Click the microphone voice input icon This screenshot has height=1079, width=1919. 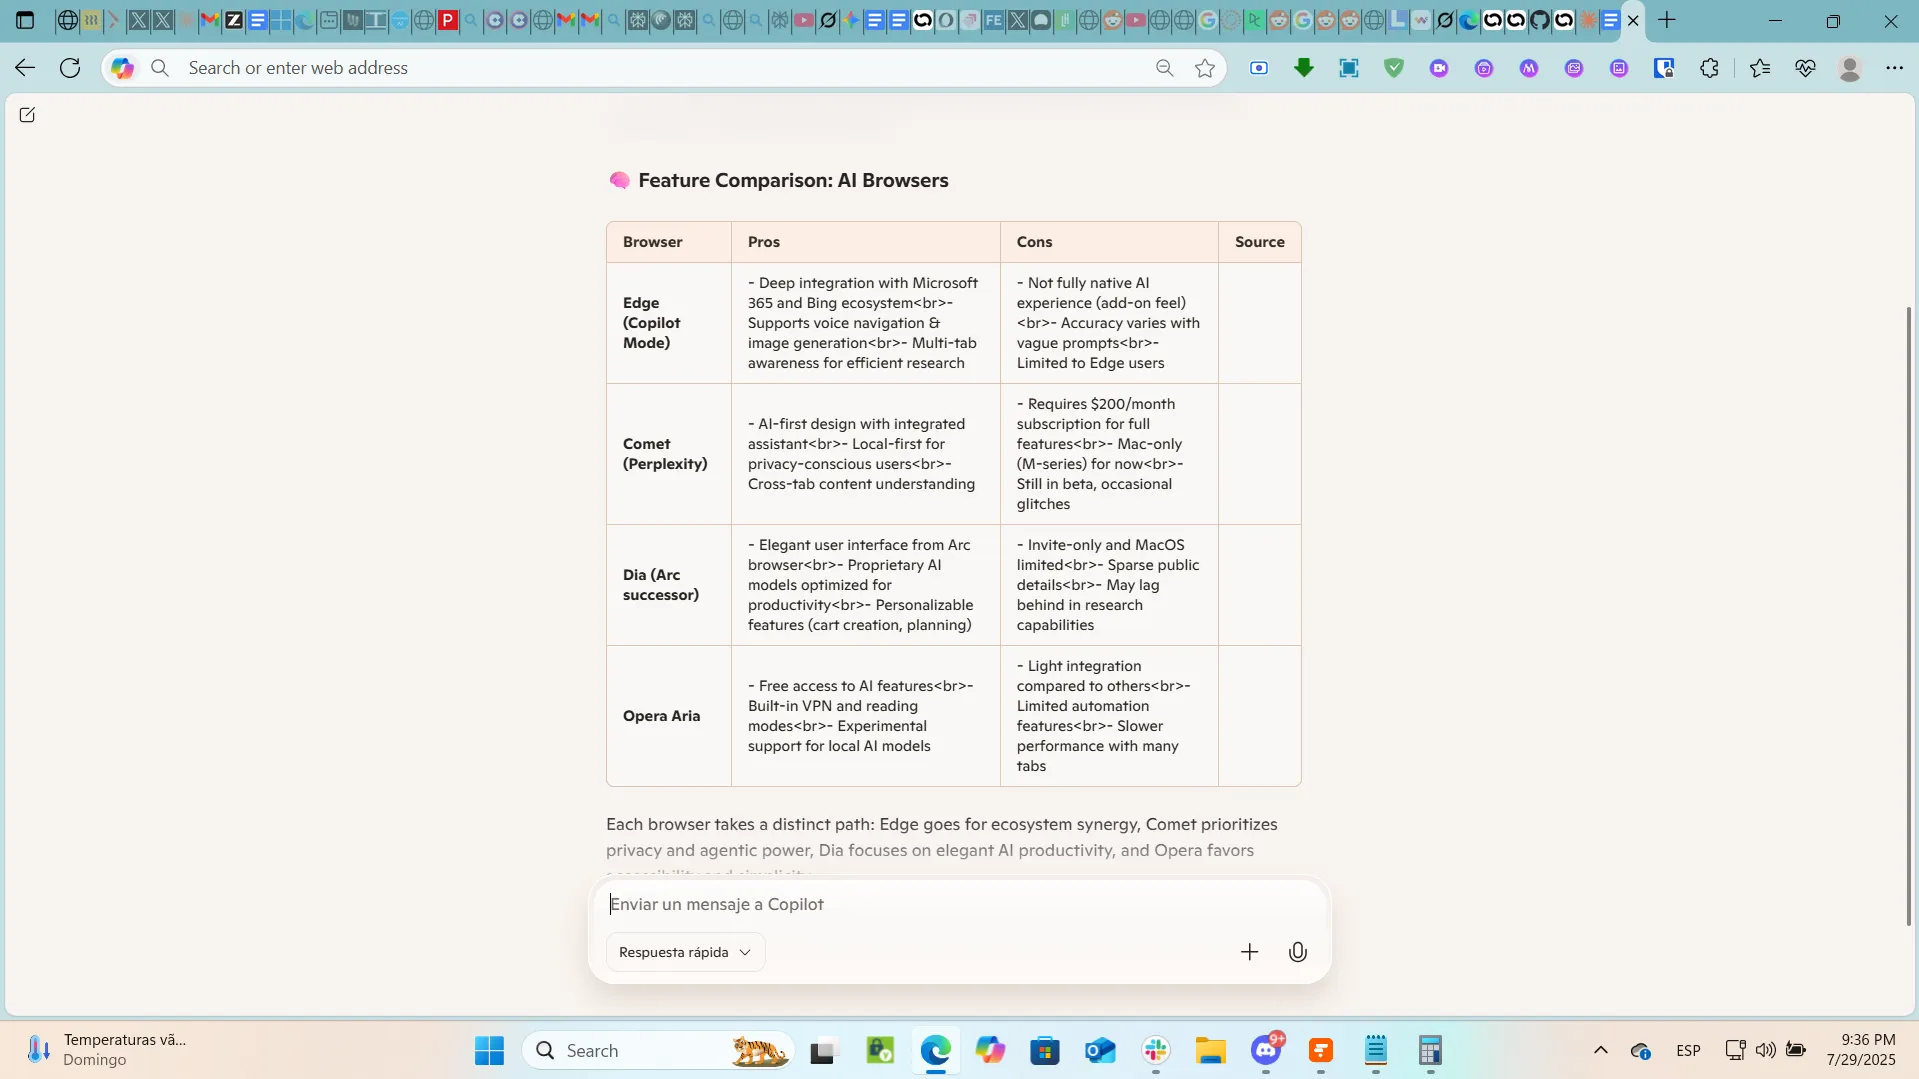tap(1297, 952)
